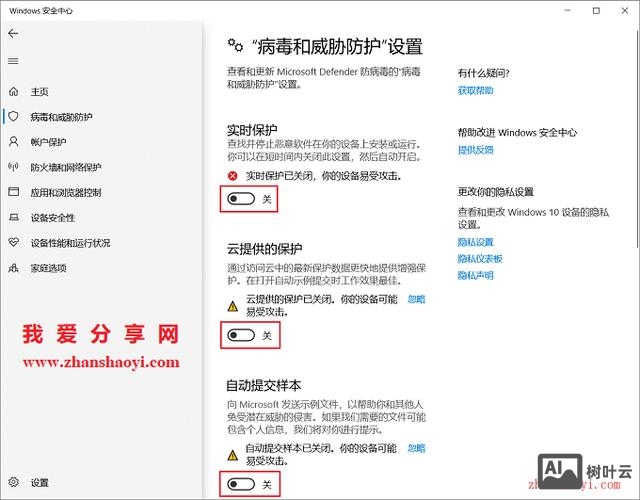Click the warning triangle under 云提供的保护
The image size is (640, 500).
point(233,306)
